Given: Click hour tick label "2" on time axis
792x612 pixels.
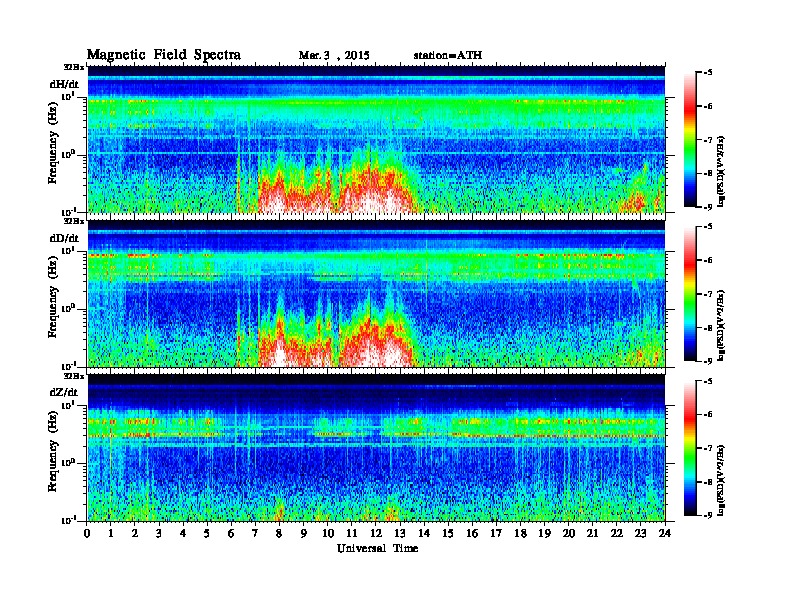Looking at the screenshot, I should (135, 534).
